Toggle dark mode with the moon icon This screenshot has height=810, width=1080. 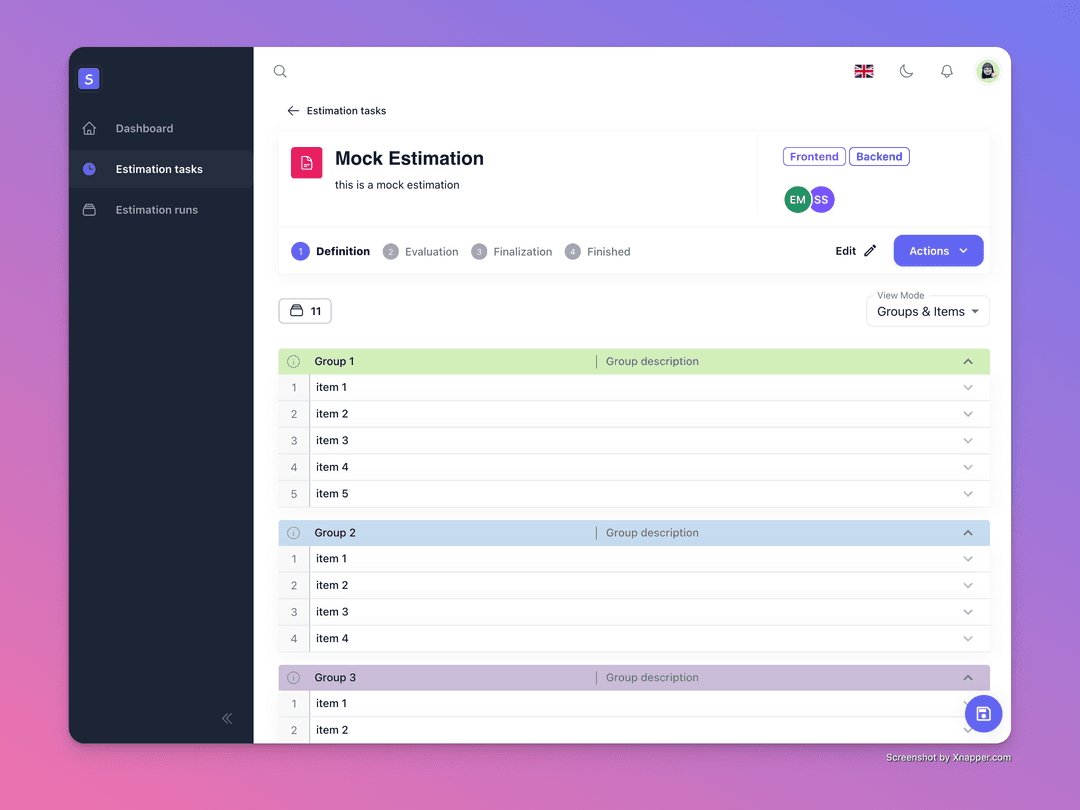point(906,71)
